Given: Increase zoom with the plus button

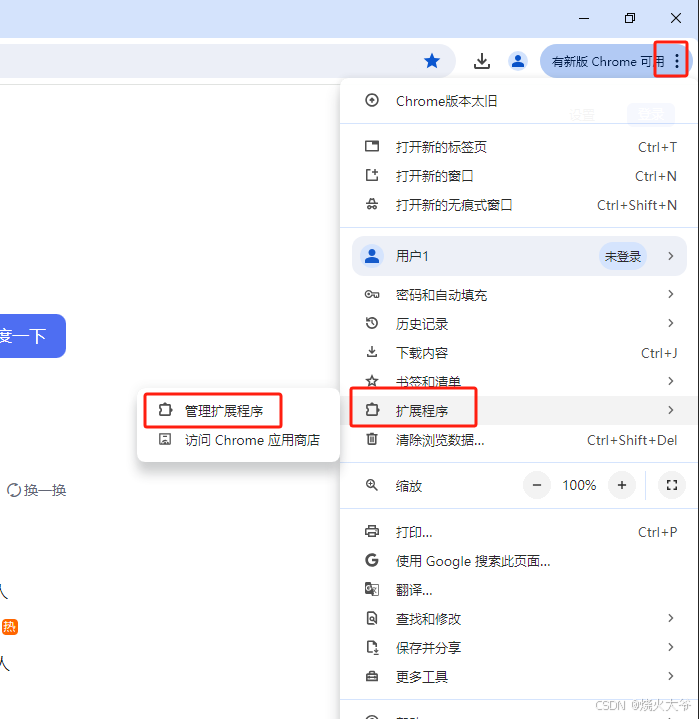Looking at the screenshot, I should pyautogui.click(x=622, y=485).
